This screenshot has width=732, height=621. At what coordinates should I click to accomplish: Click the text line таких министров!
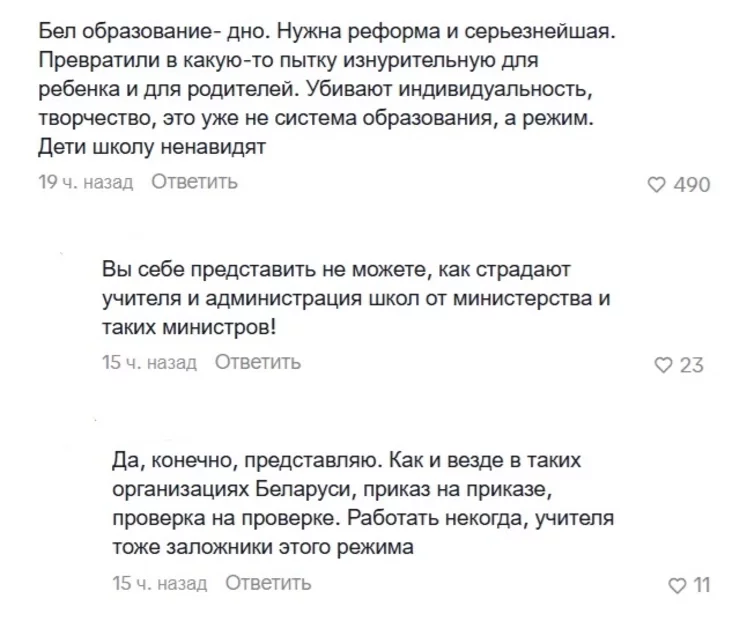coord(189,327)
